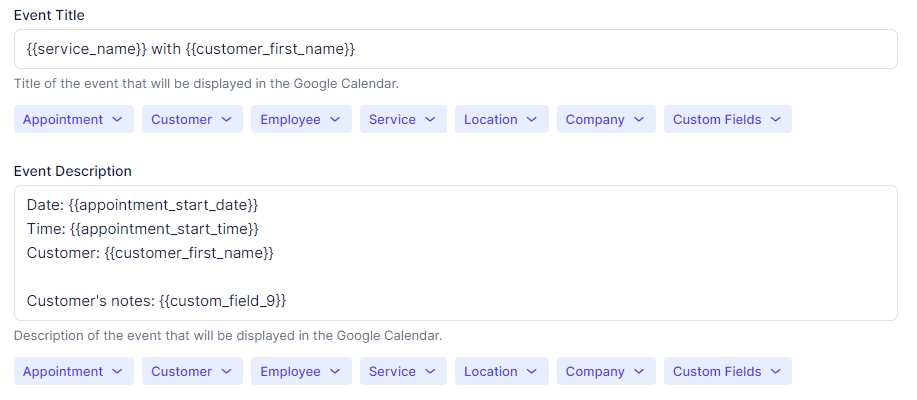Screen dimensions: 917x400
Task: Open Appointment dropdown under Event Title
Action: (73, 120)
